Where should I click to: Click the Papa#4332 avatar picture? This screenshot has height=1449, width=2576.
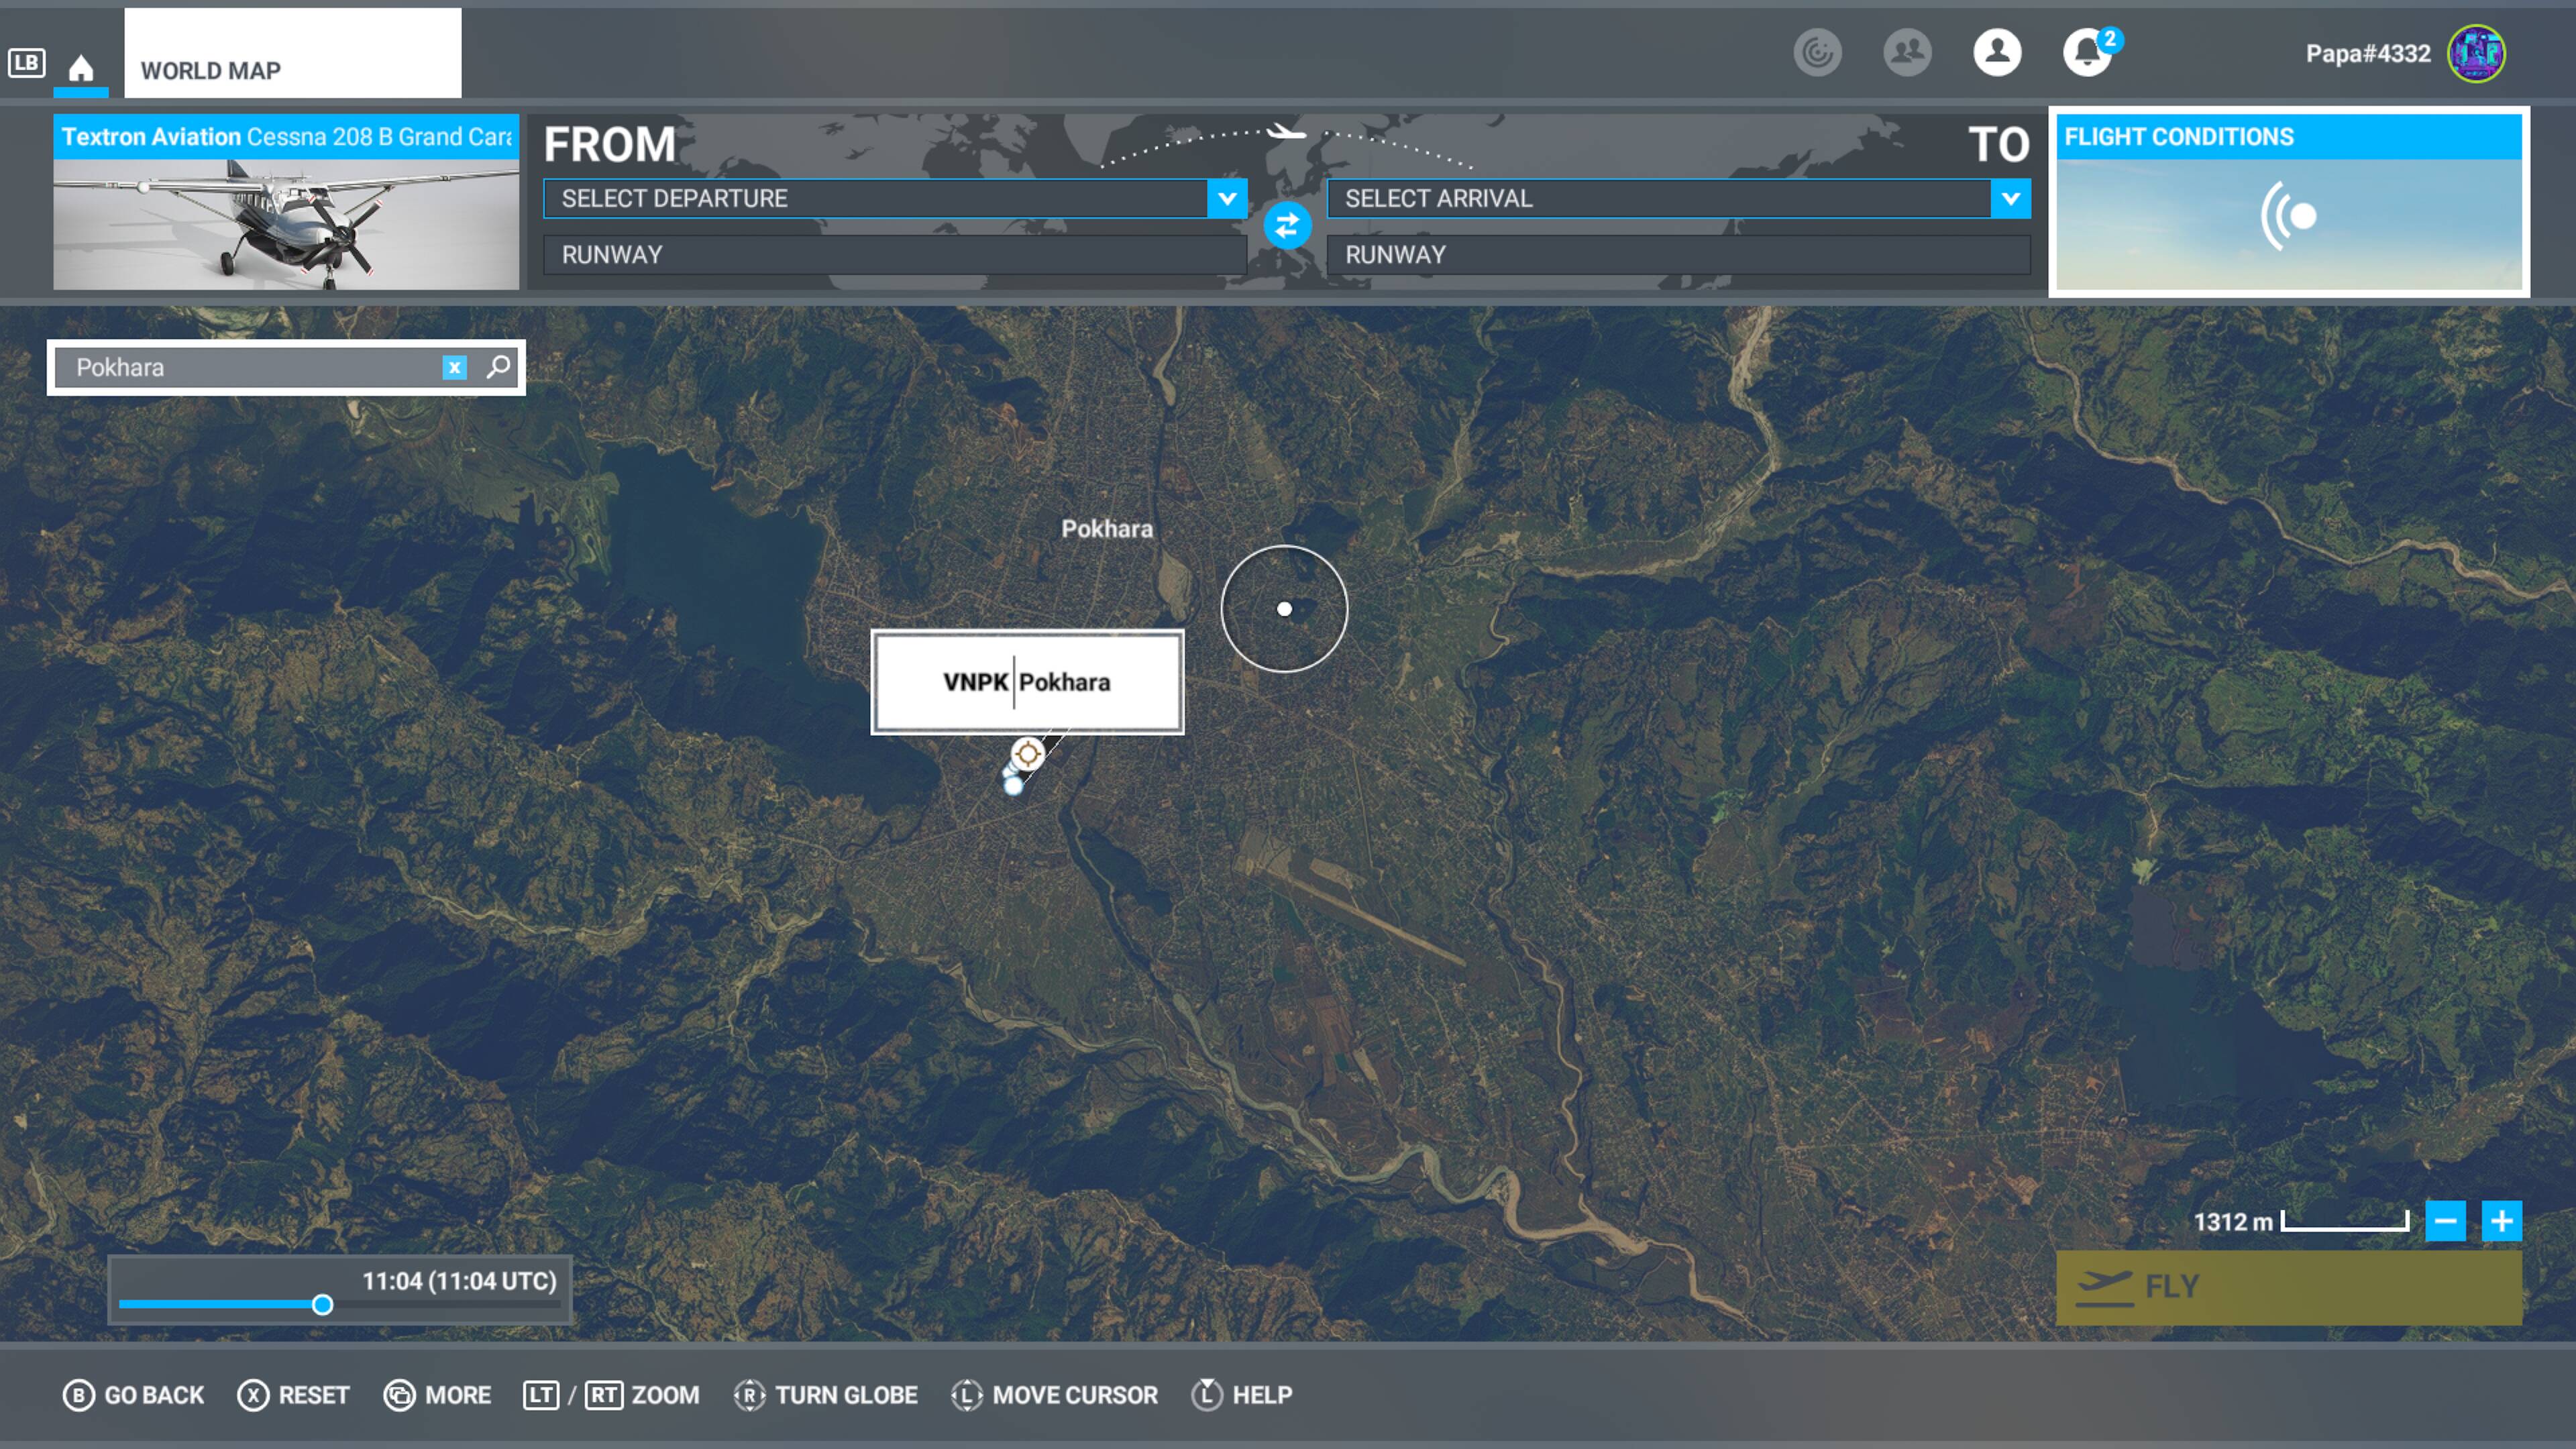coord(2476,53)
